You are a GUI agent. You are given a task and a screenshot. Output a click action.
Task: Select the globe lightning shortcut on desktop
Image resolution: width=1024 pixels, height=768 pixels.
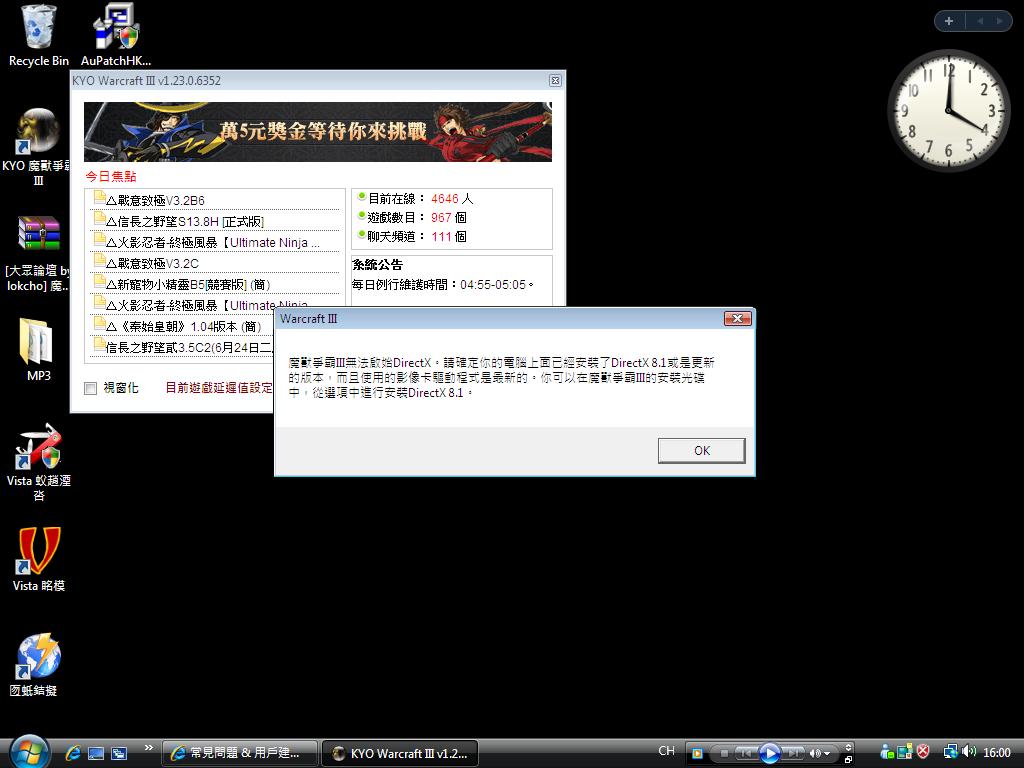tap(36, 664)
